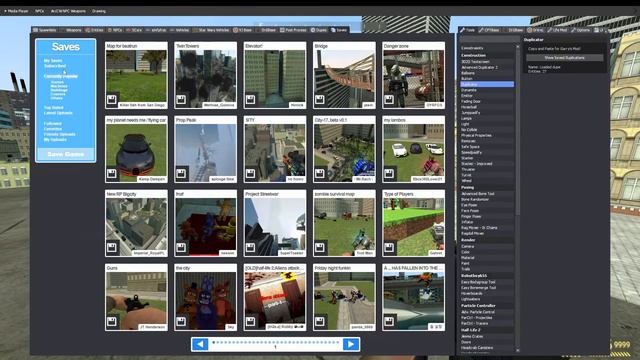Click Show Saved Duplications button
Viewport: 640px width, 360px height.
pos(564,58)
